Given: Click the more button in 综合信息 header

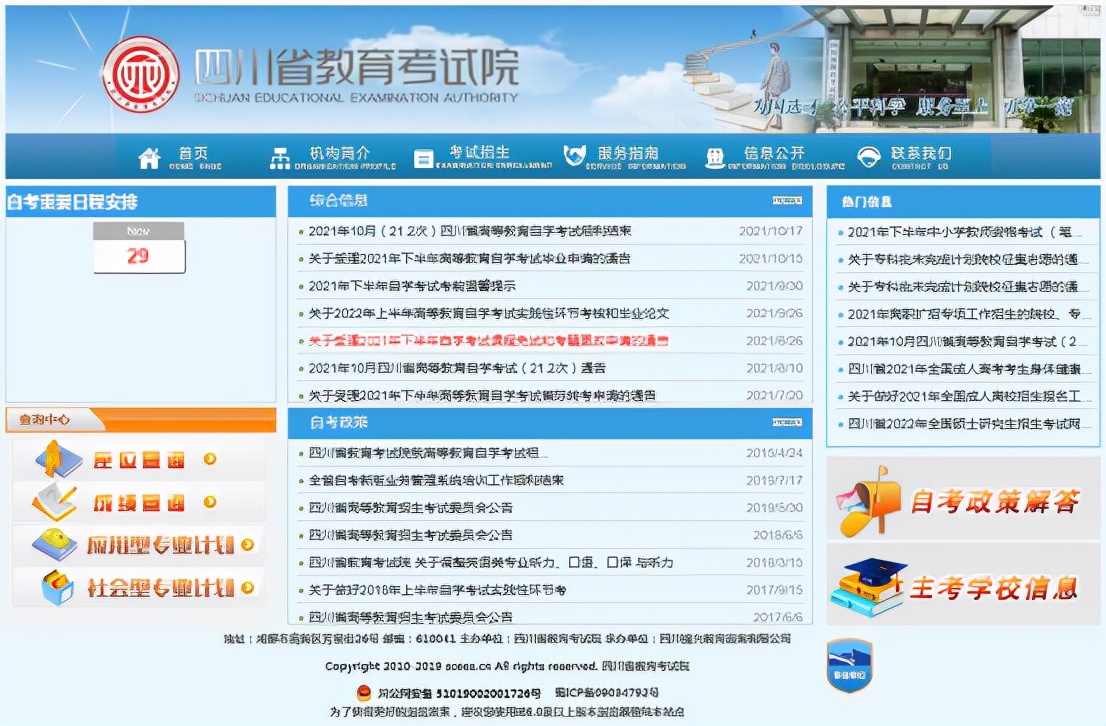Looking at the screenshot, I should [x=786, y=201].
